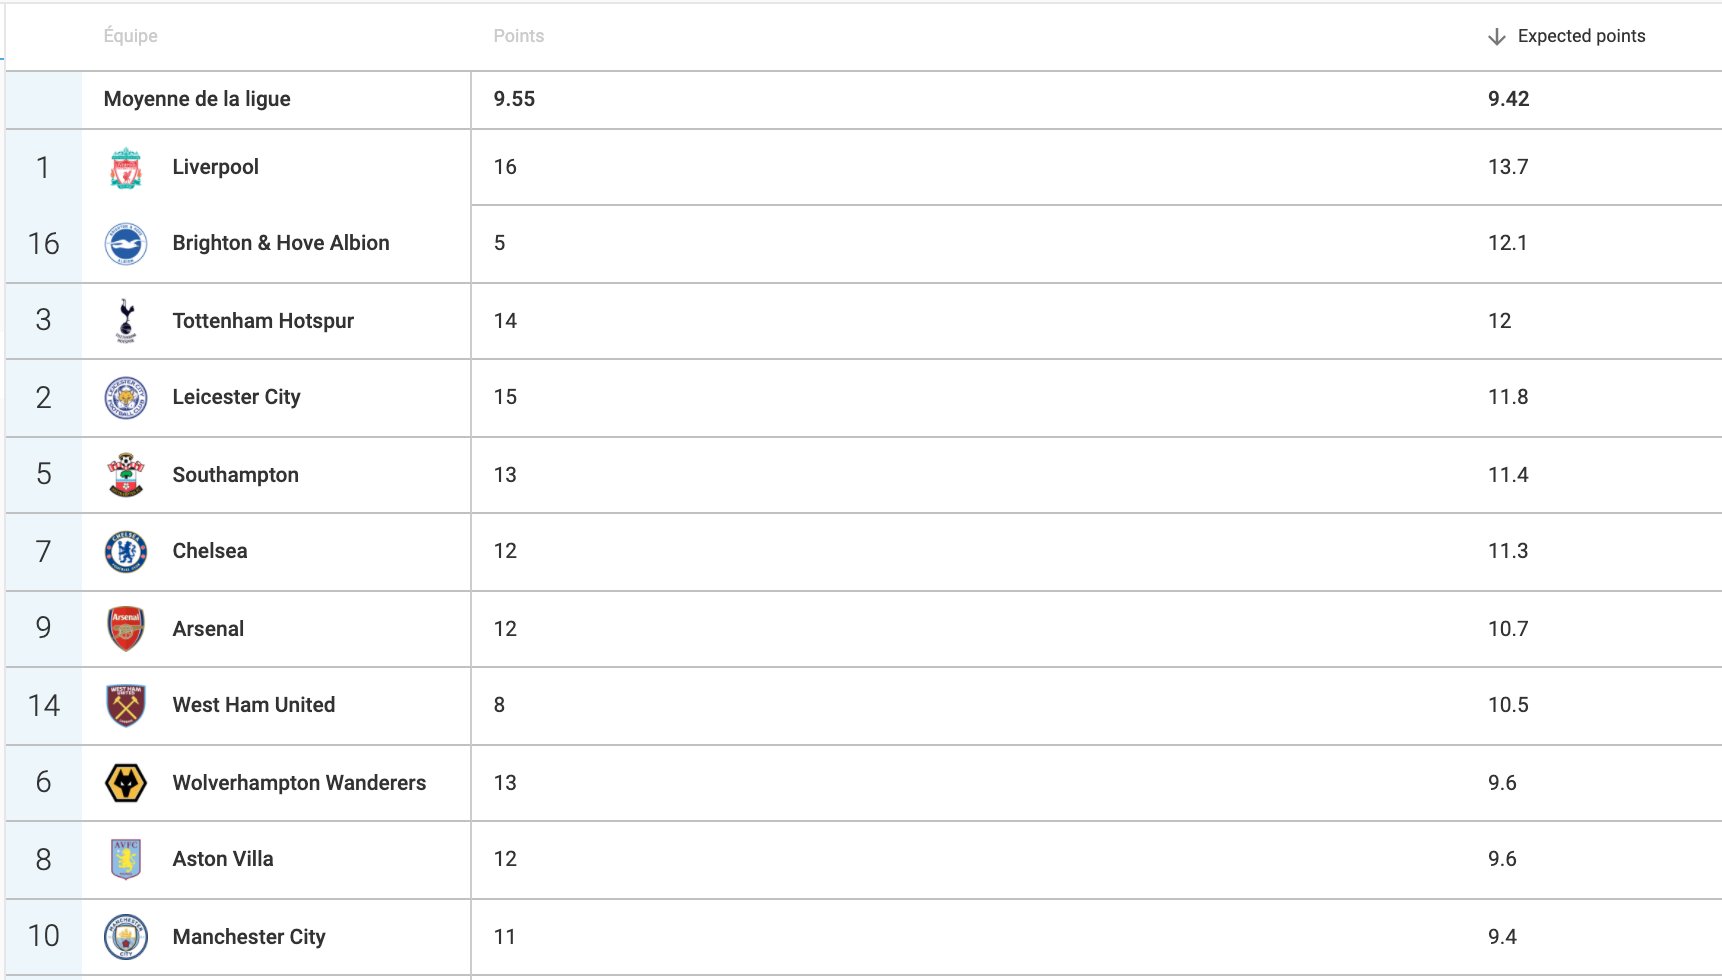Screen dimensions: 1722x980
Task: Click the West Ham United hammers crest
Action: point(126,706)
